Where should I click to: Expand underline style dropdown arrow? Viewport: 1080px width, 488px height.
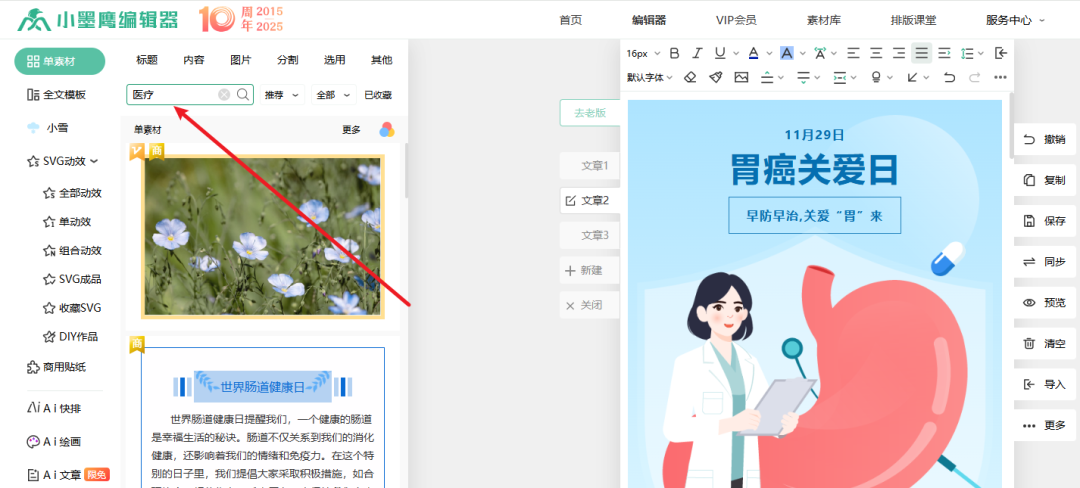coord(735,53)
